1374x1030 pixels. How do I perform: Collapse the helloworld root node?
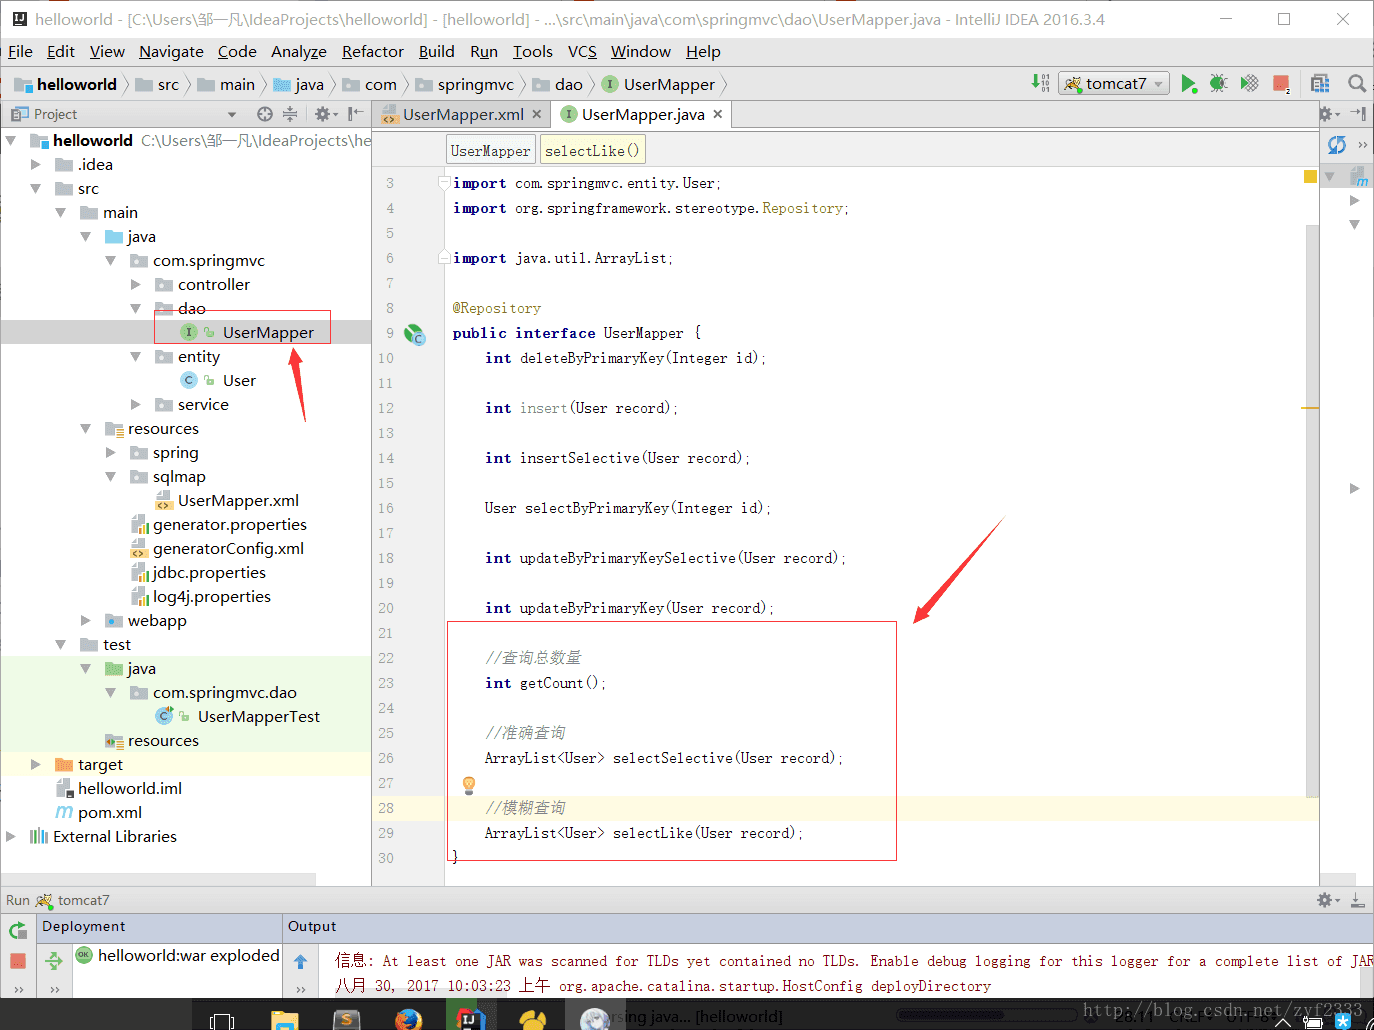point(11,140)
